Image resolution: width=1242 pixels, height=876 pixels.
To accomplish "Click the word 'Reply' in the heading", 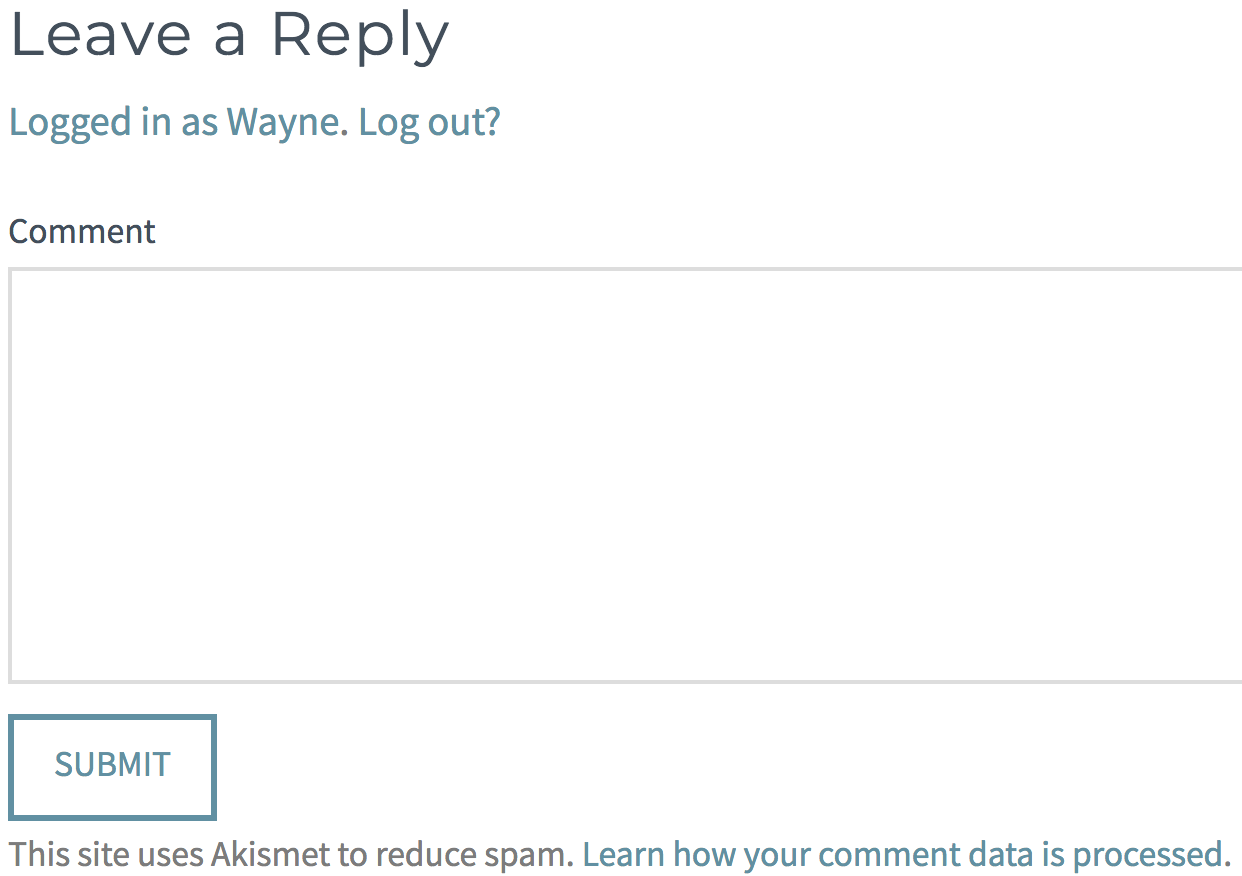I will tap(360, 38).
